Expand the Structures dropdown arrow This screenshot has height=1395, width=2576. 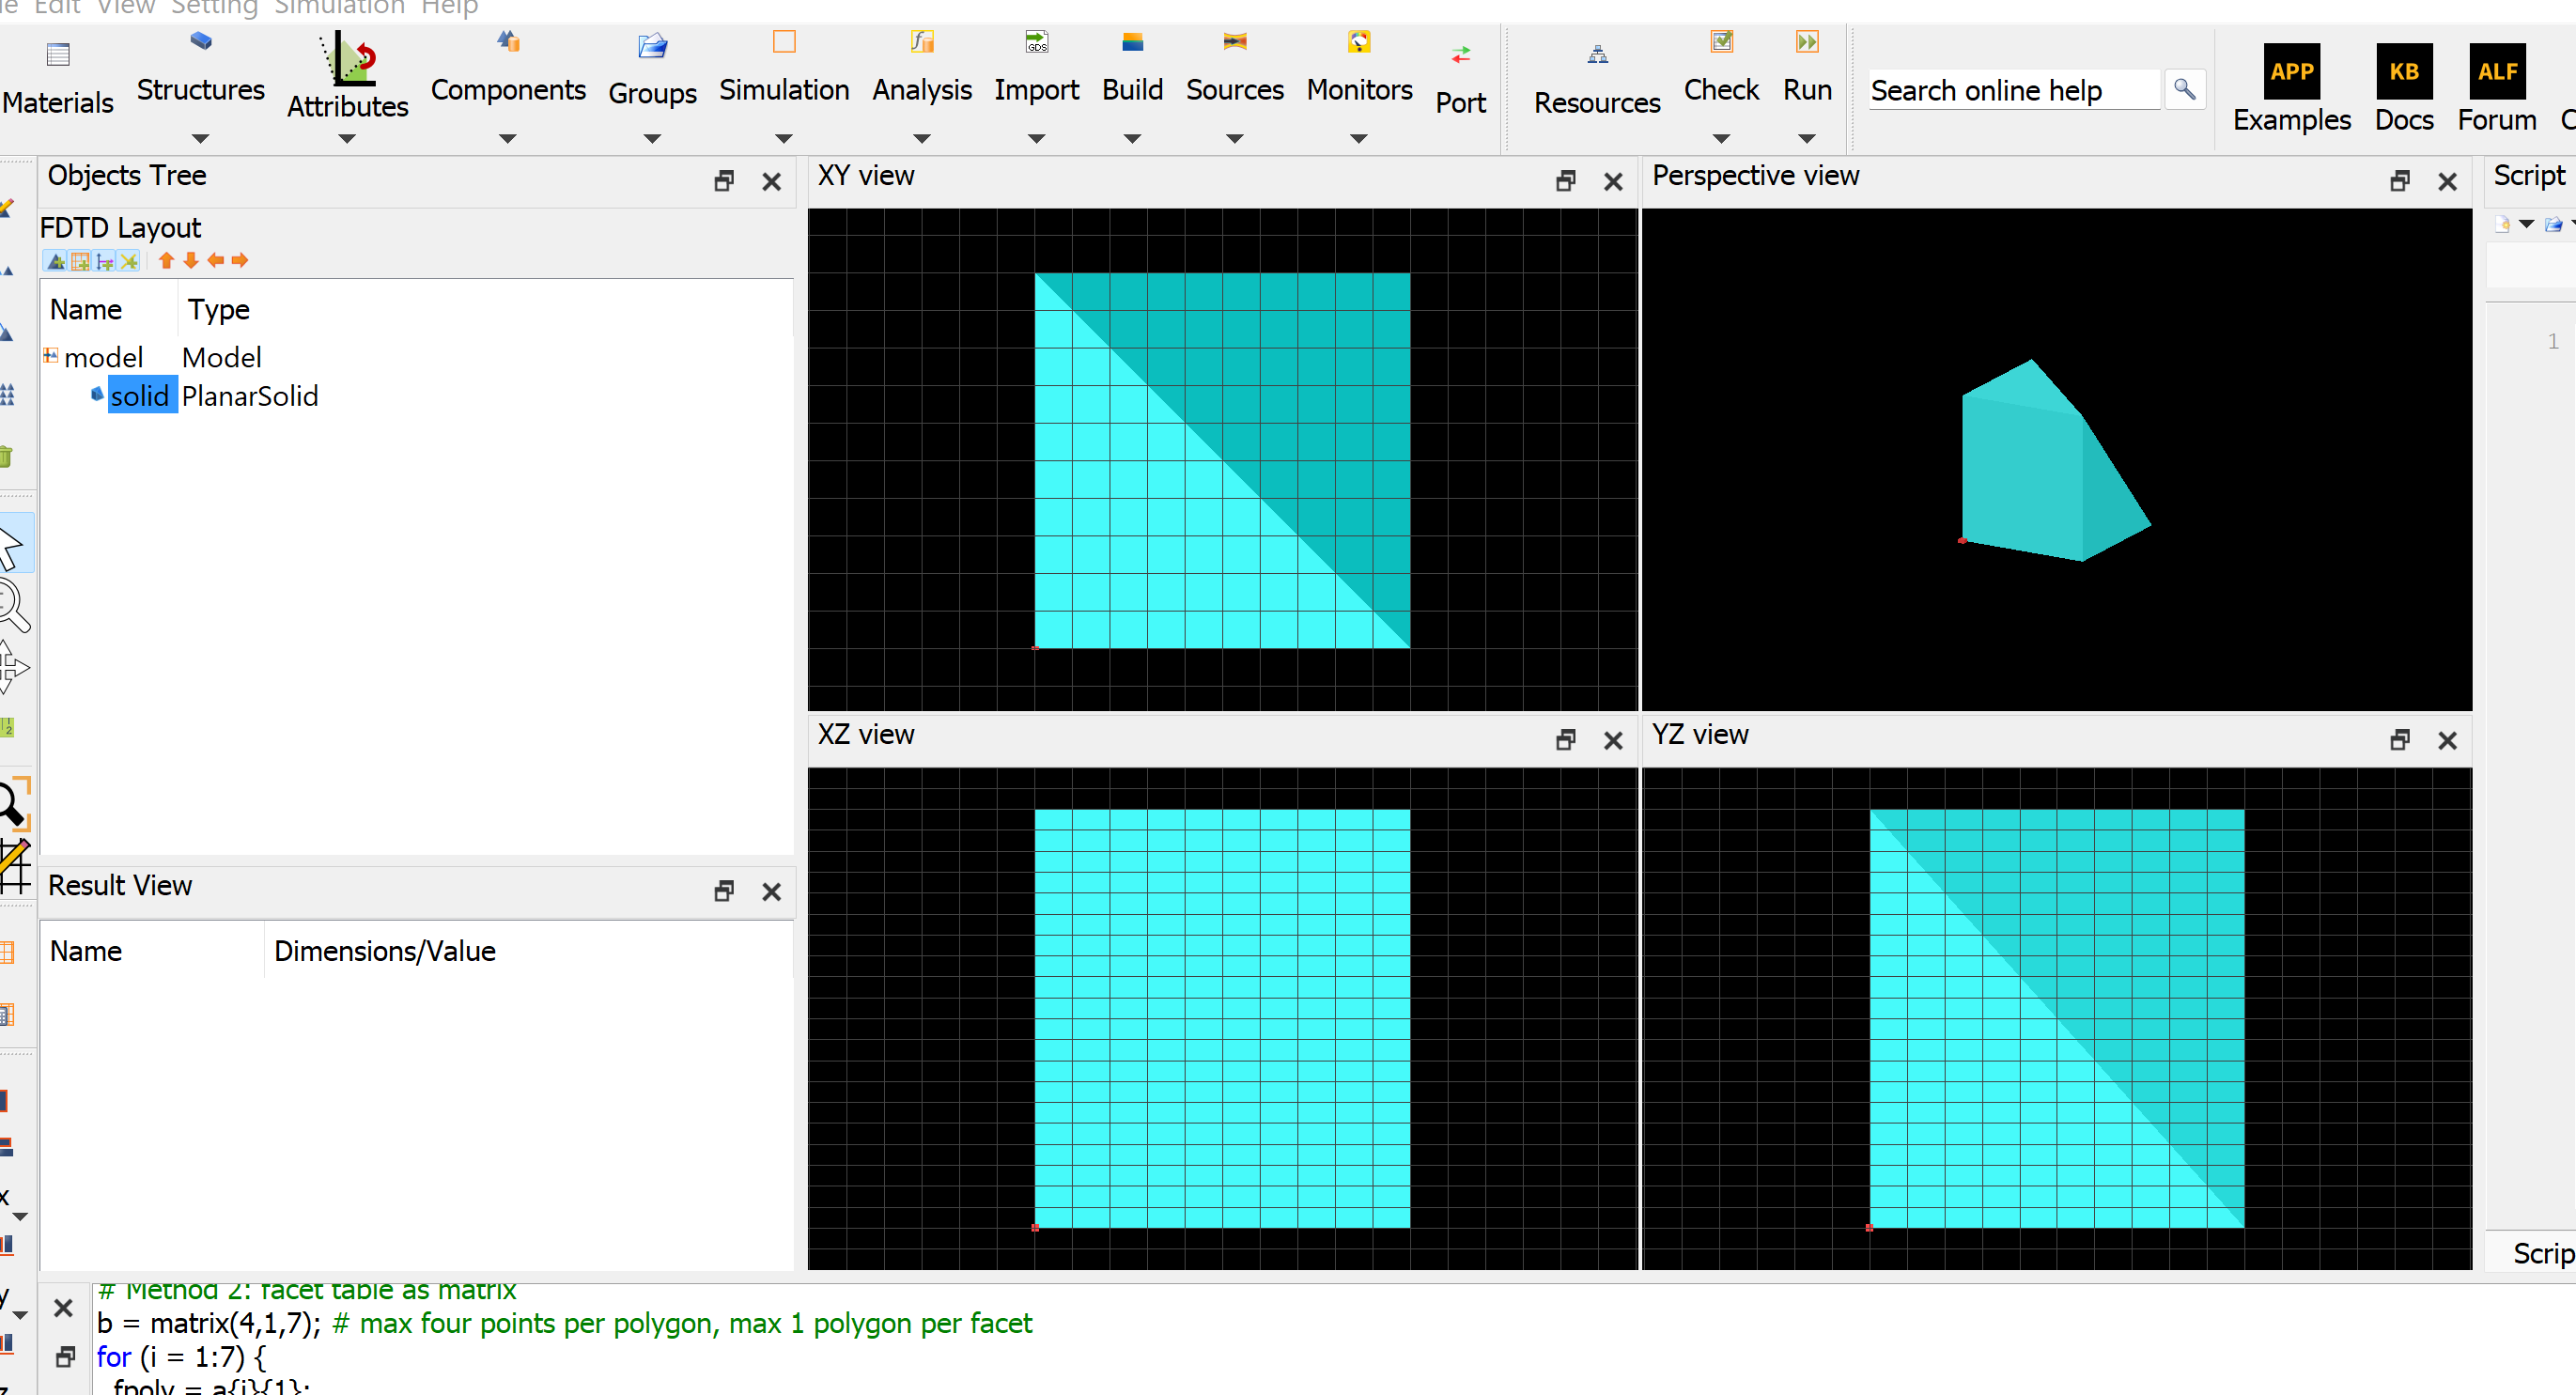click(200, 138)
